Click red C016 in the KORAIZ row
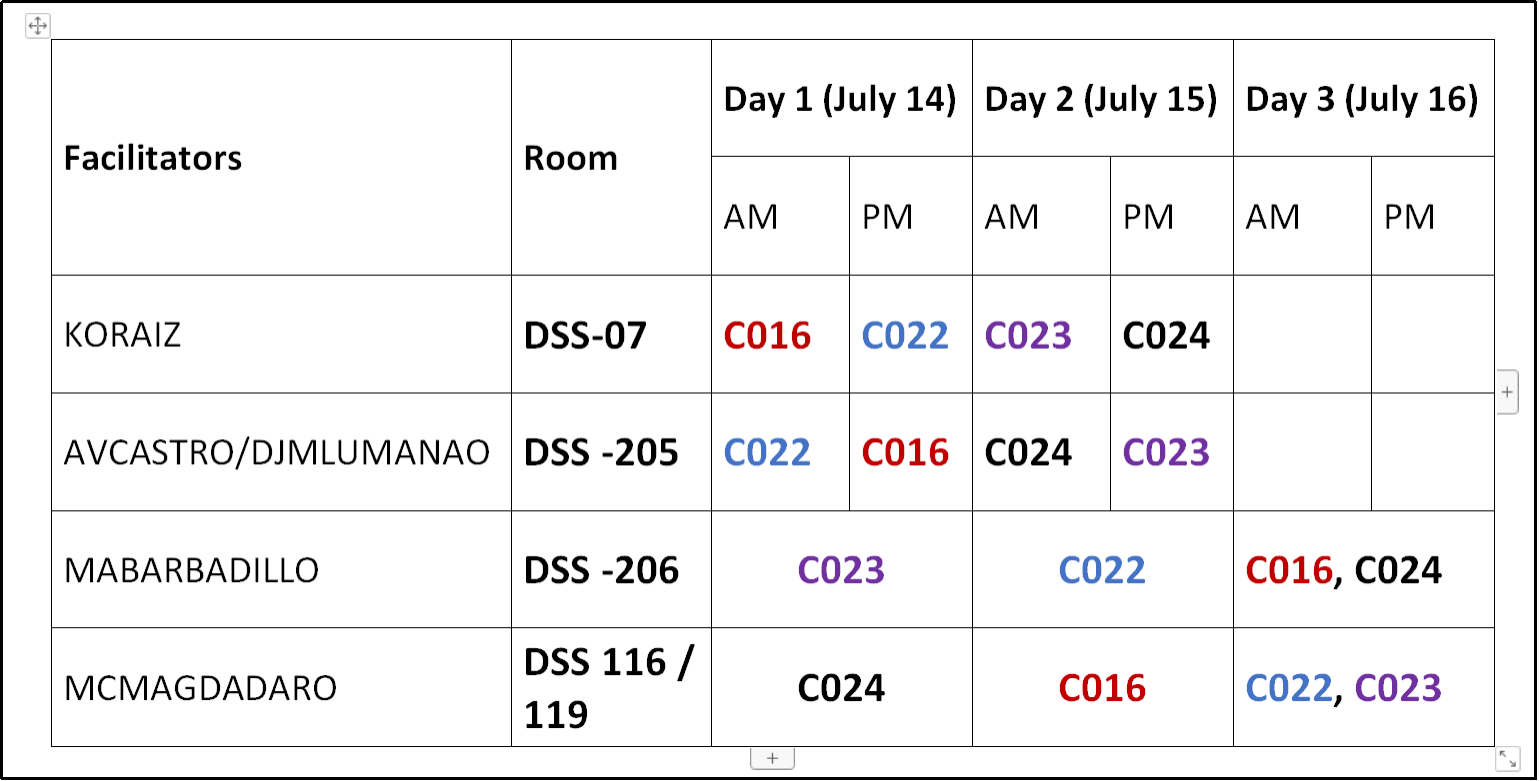Image resolution: width=1539 pixels, height=781 pixels. click(767, 335)
